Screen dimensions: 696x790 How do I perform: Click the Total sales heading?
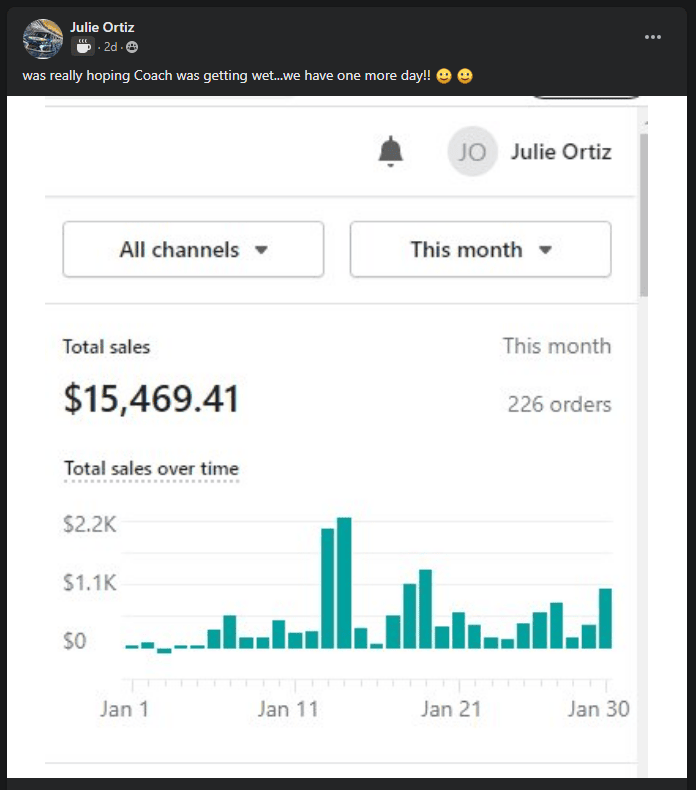[106, 347]
